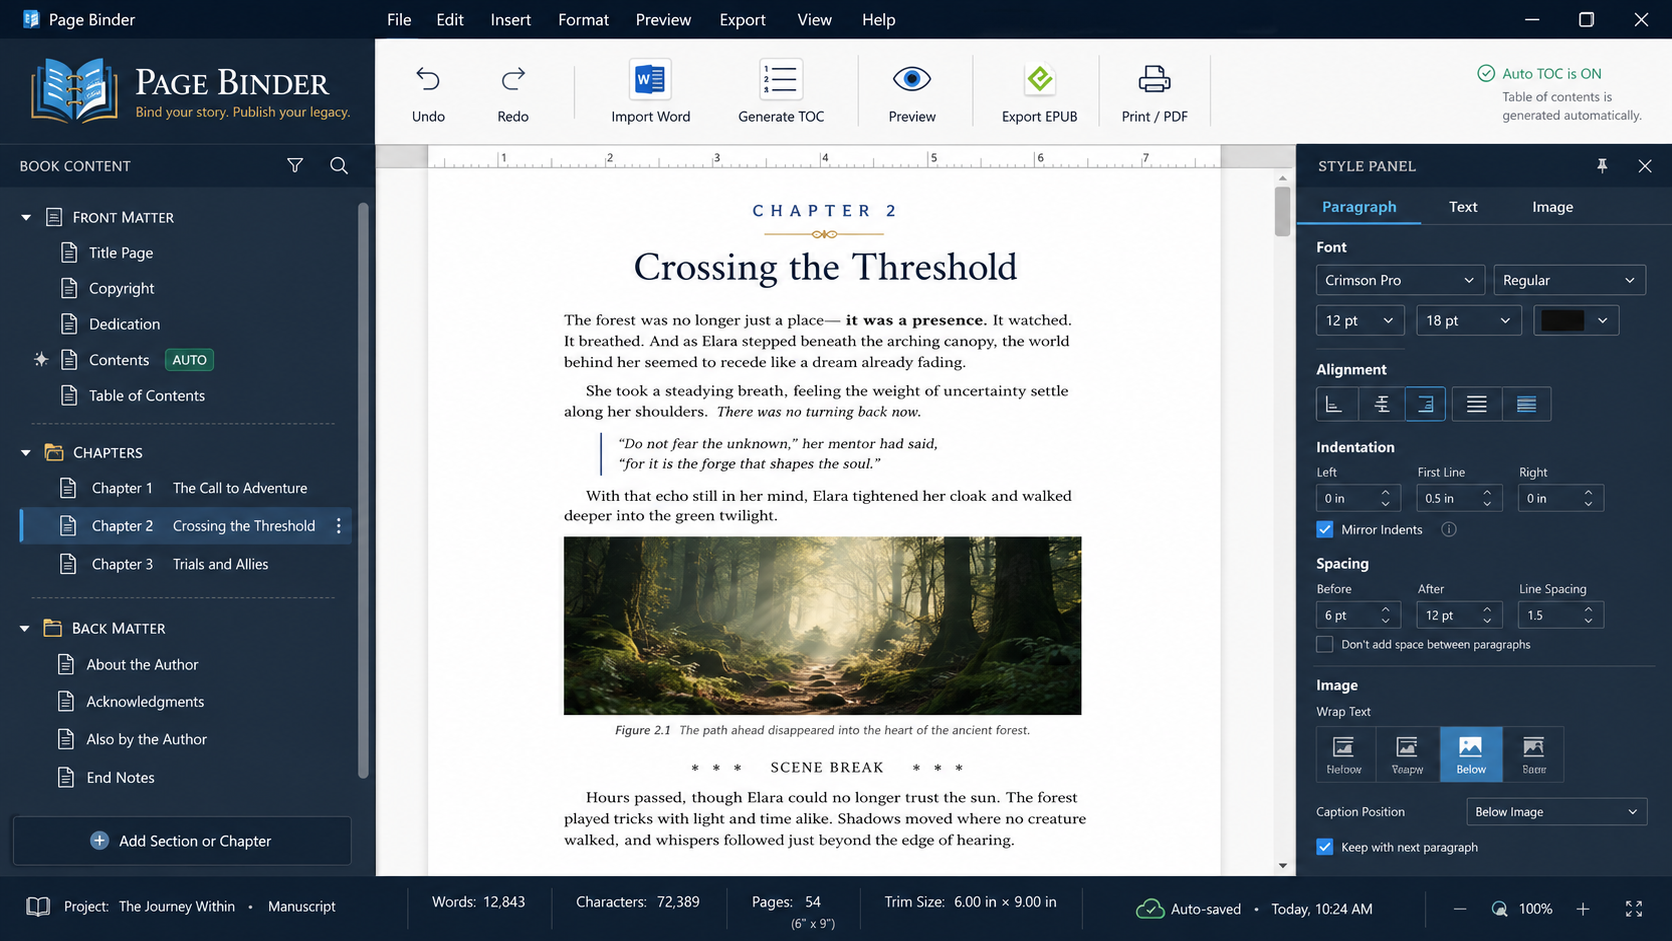
Task: Align paragraph left
Action: [1334, 404]
